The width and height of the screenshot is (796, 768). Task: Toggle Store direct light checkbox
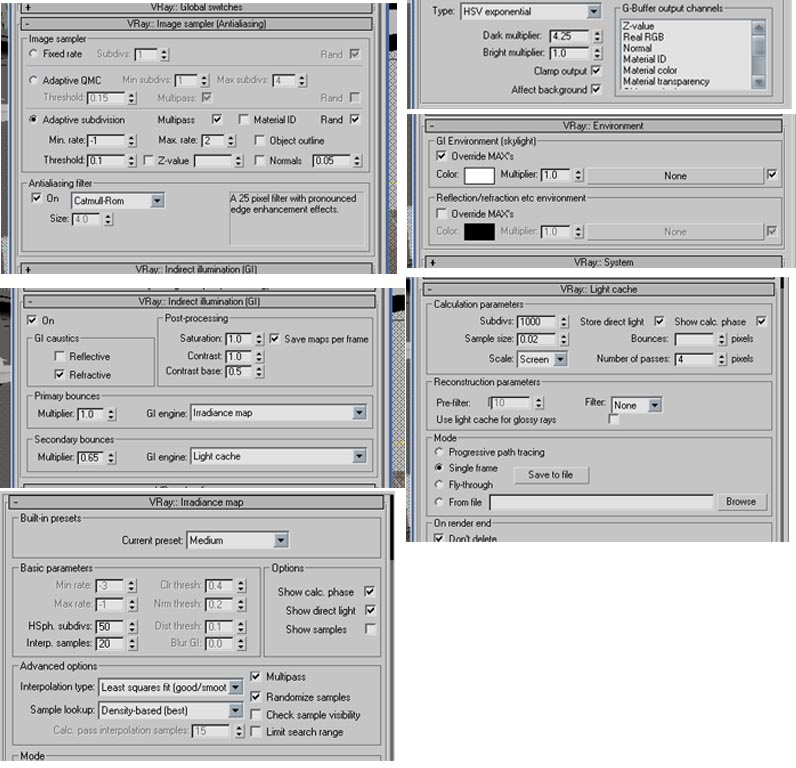click(659, 321)
